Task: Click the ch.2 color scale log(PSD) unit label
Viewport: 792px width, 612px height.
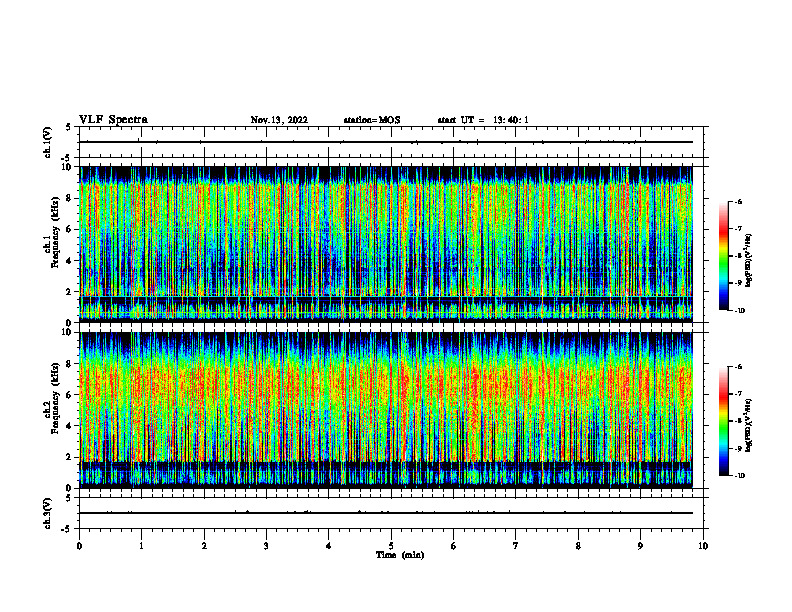Action: pyautogui.click(x=749, y=426)
